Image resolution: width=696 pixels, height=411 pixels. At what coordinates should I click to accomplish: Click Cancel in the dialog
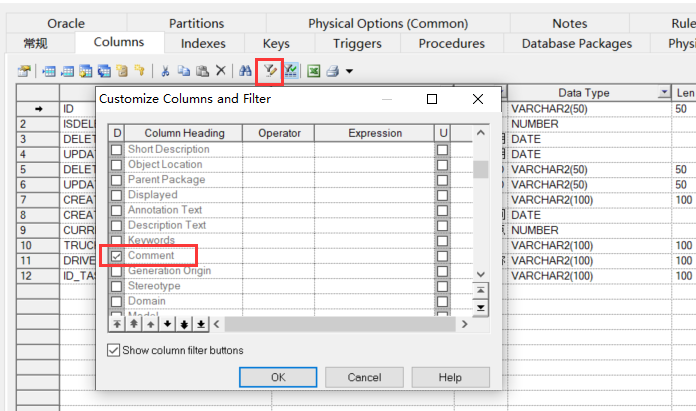tap(364, 377)
